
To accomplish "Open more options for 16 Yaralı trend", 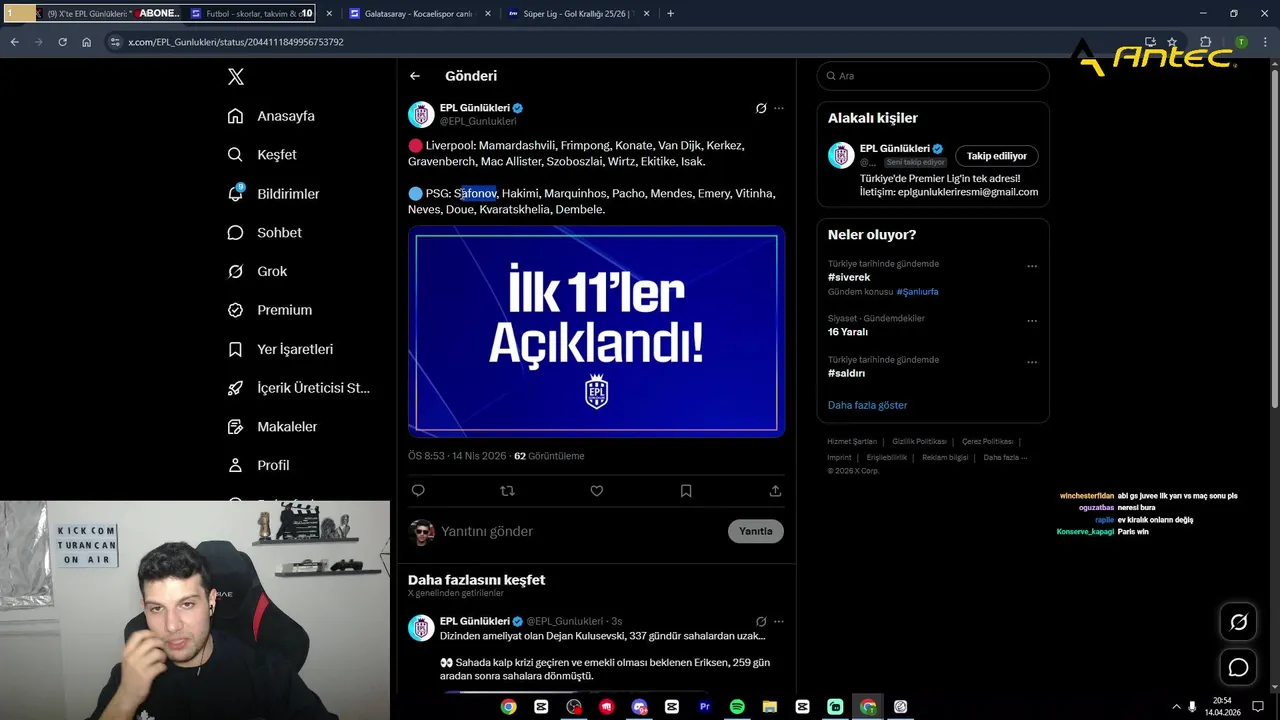I will click(1032, 322).
